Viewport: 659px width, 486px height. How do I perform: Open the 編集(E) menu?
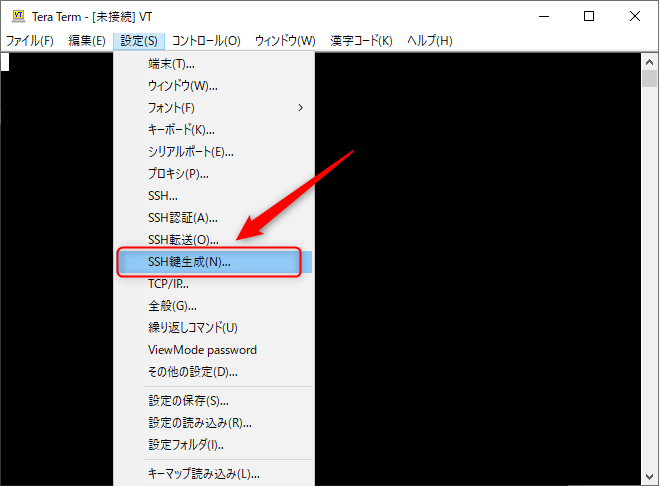[x=87, y=40]
